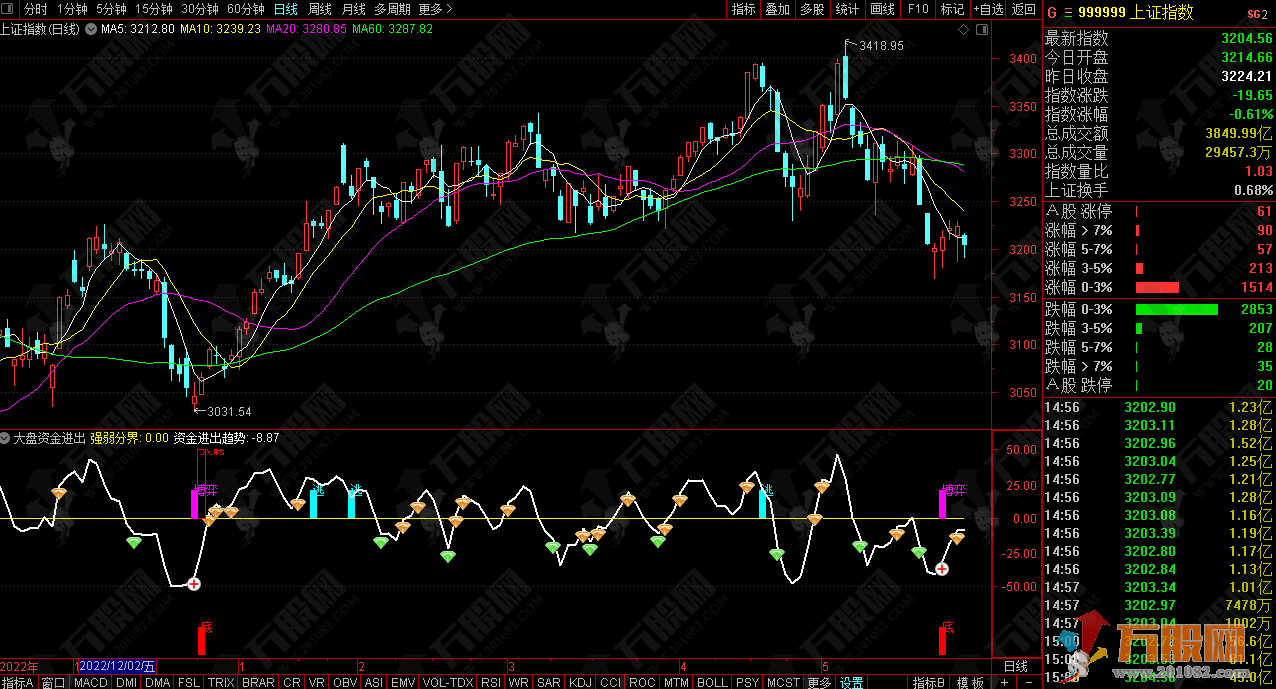
Task: Switch to 月线 monthly chart
Action: click(x=354, y=9)
